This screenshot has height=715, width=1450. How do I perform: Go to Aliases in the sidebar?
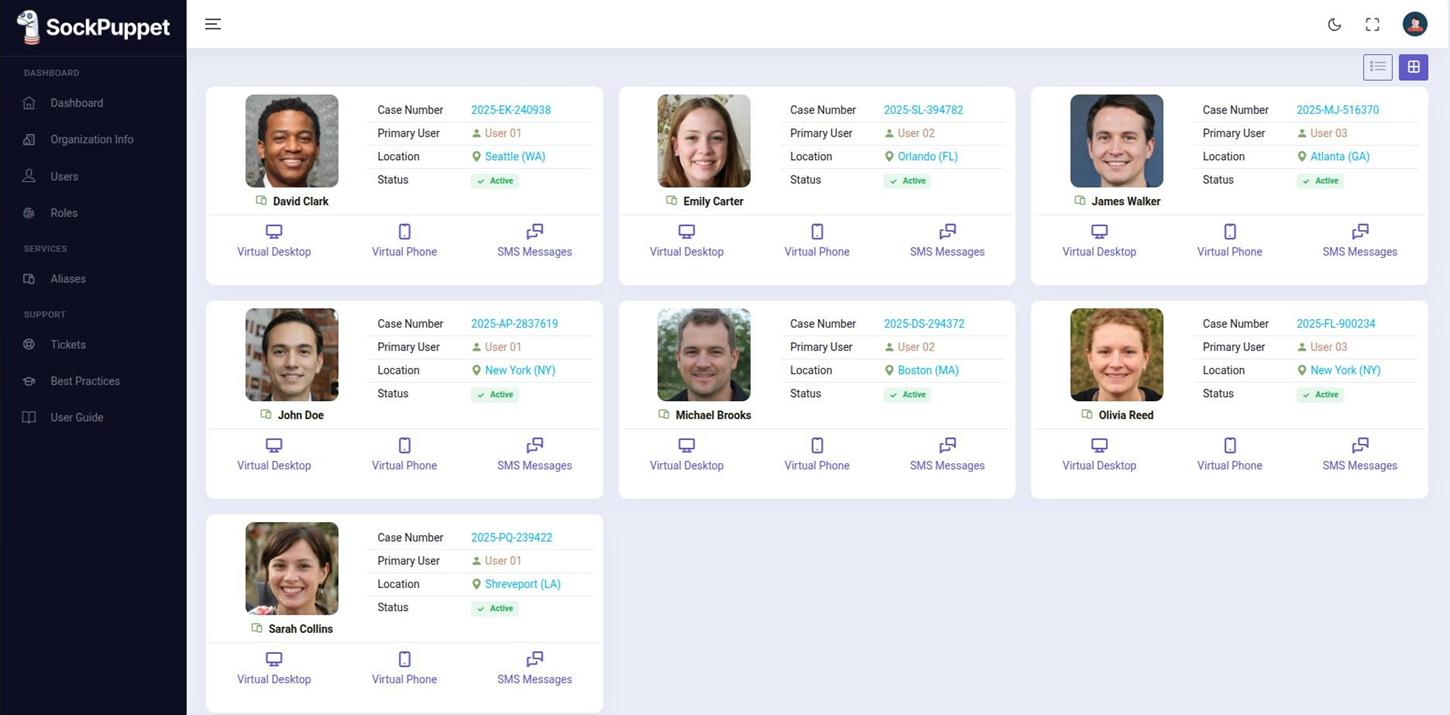point(68,279)
